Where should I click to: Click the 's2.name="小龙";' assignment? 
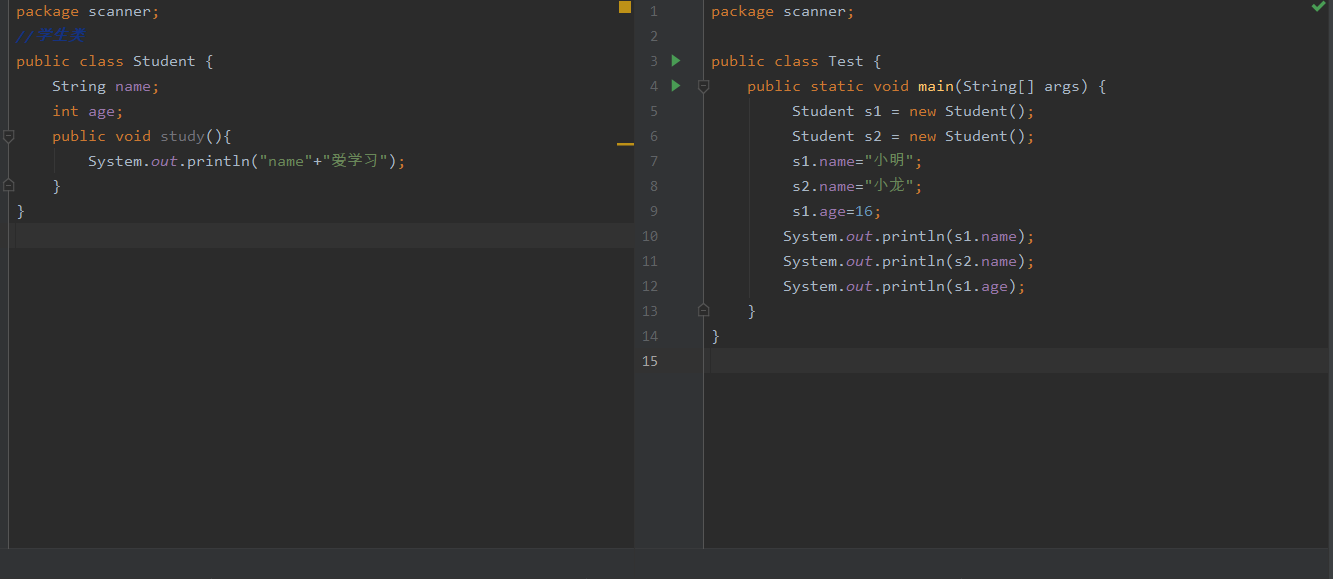(858, 186)
